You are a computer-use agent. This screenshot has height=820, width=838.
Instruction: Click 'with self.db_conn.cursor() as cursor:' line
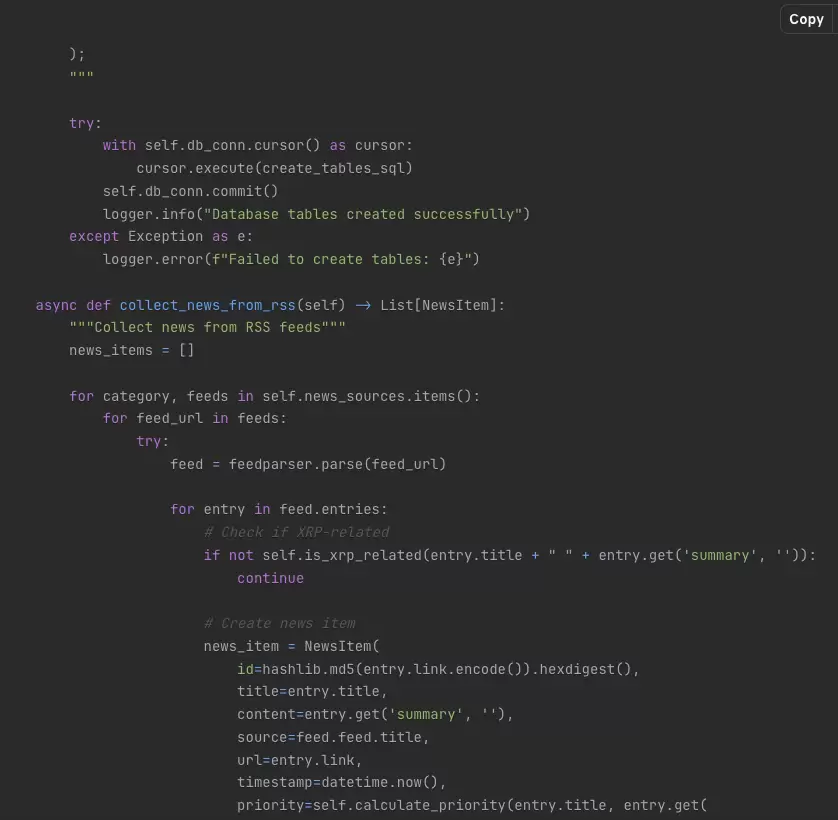click(x=257, y=145)
